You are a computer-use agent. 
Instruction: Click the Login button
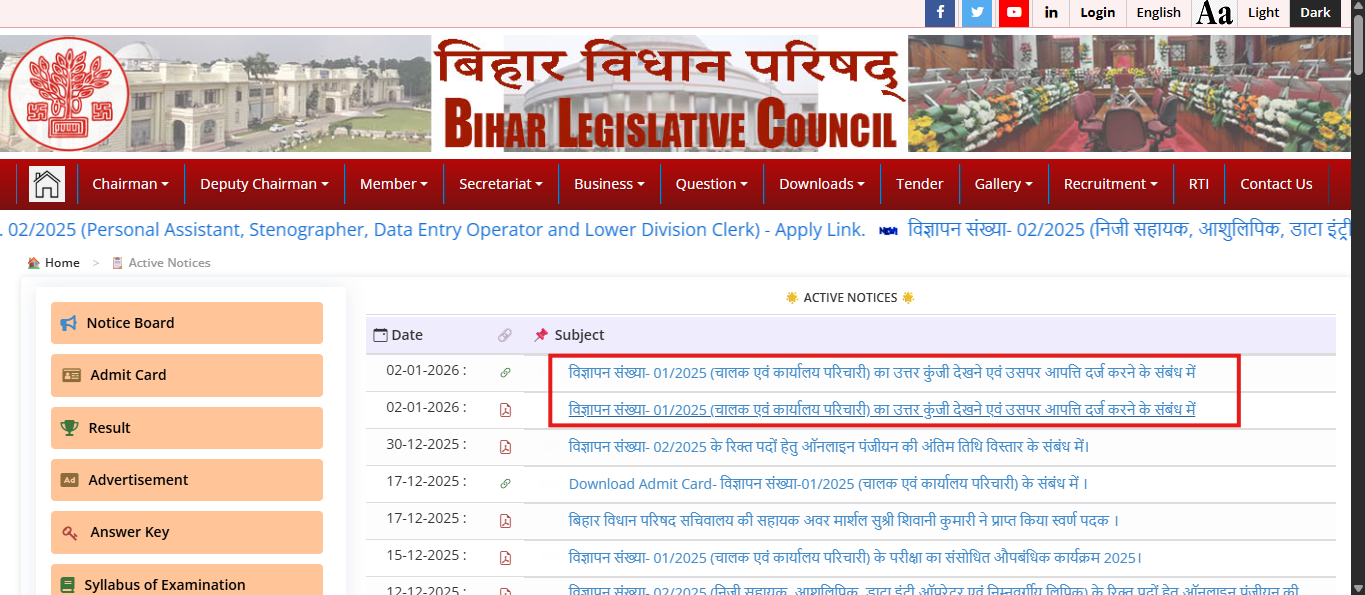[1097, 13]
